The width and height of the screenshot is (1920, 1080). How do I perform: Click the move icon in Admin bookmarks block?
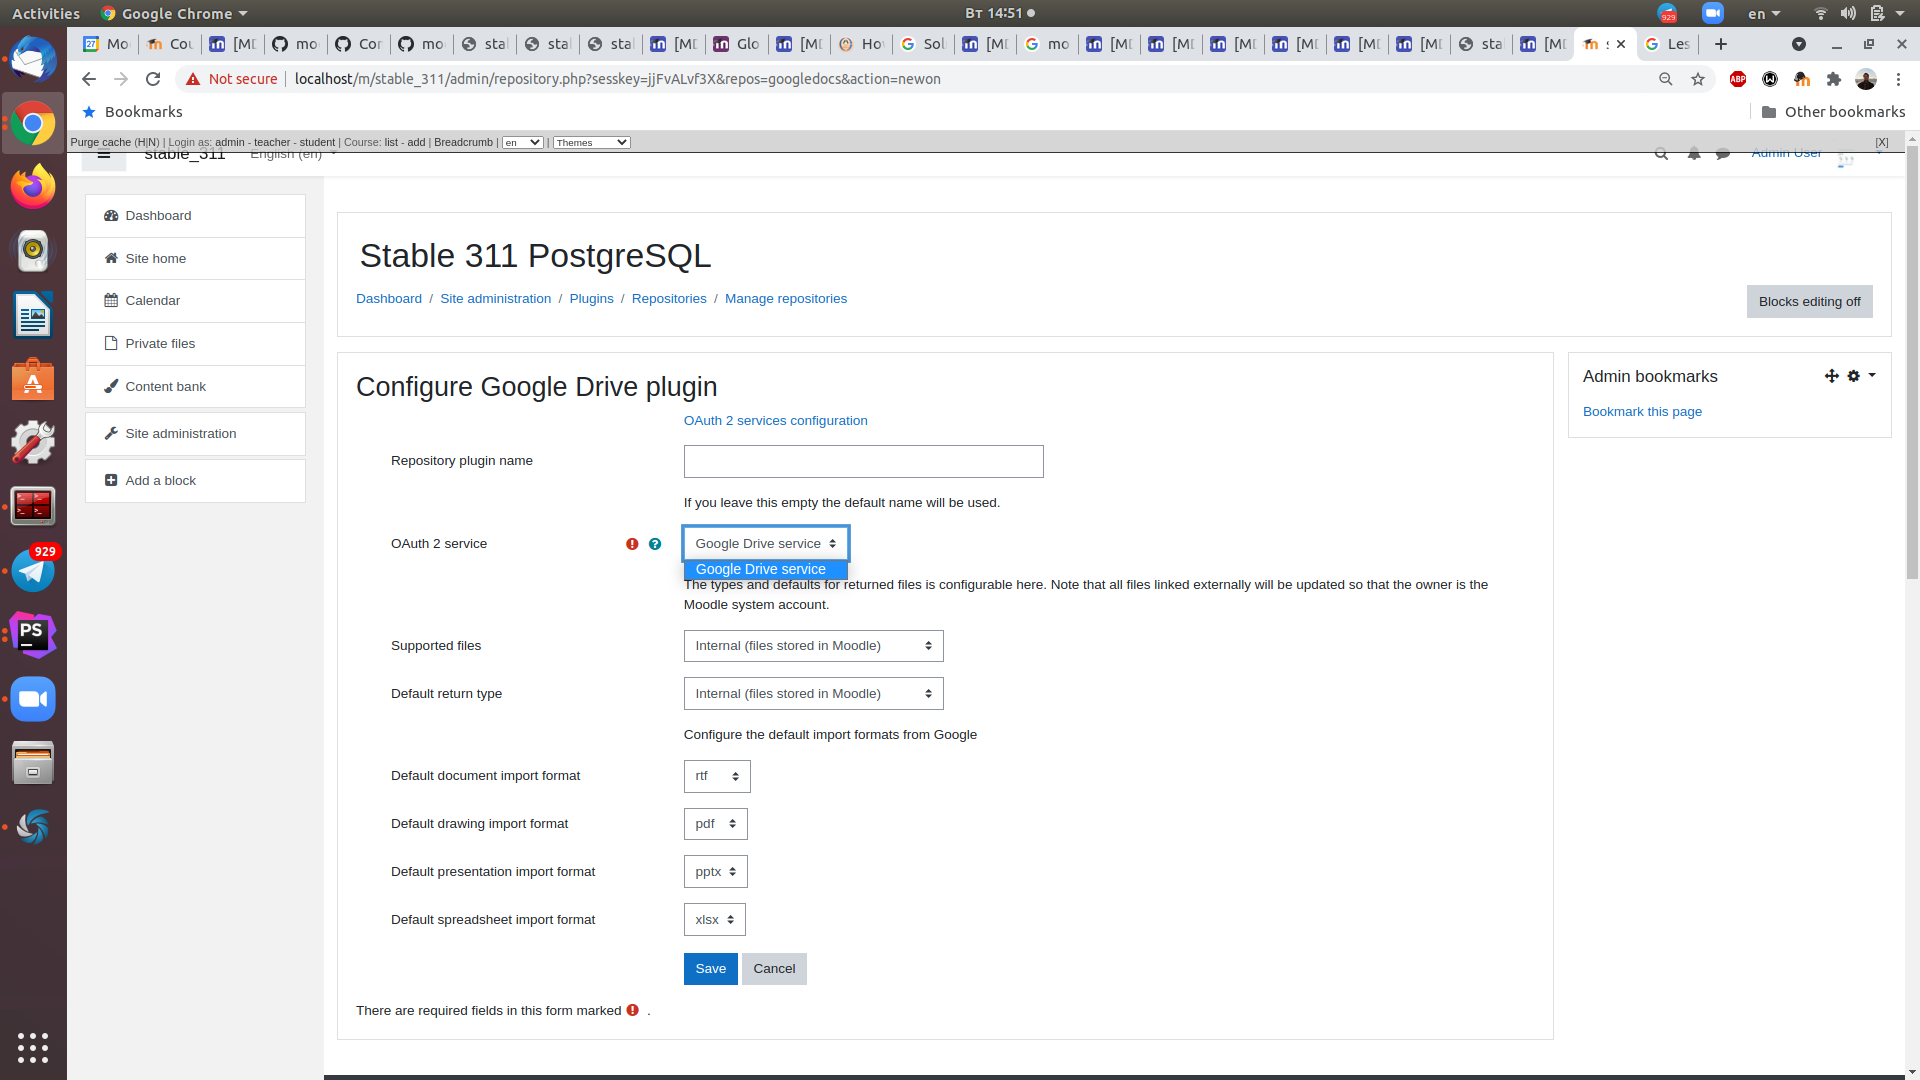point(1831,376)
